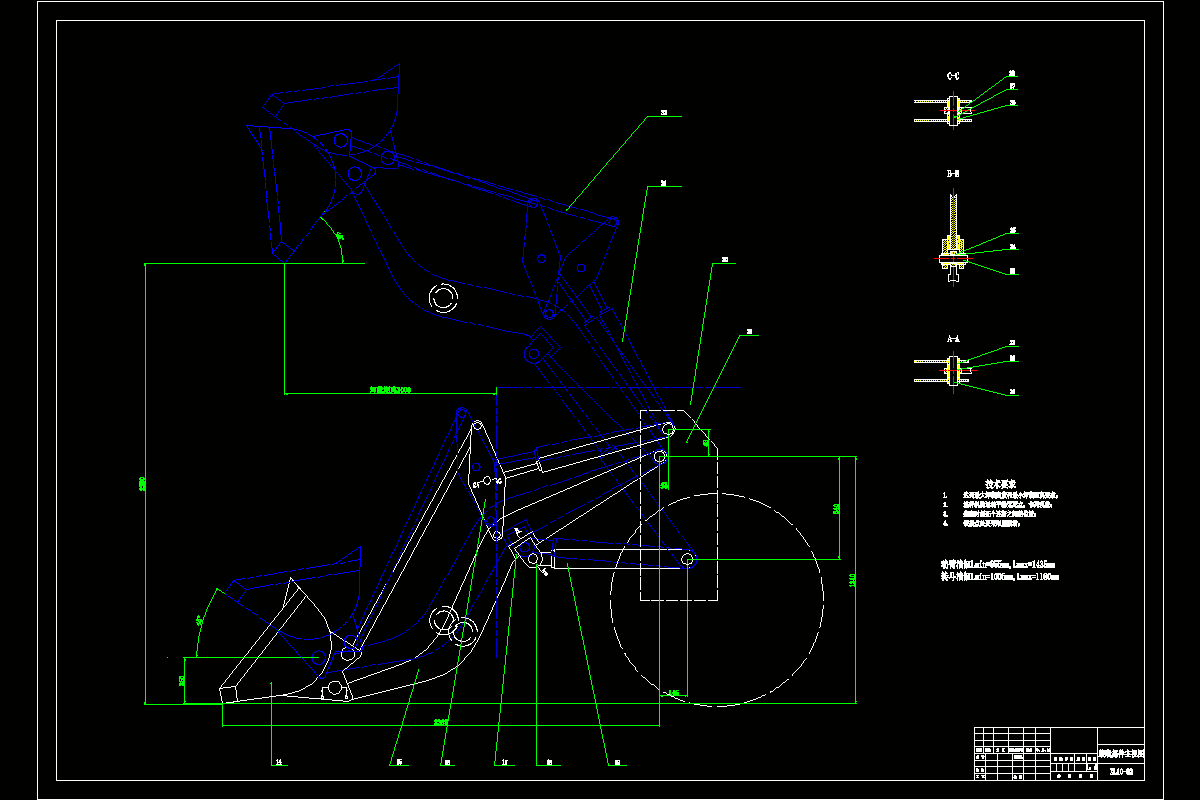Click part number label "17" at the drawing bottom
Viewport: 1200px width, 800px height.
[505, 763]
